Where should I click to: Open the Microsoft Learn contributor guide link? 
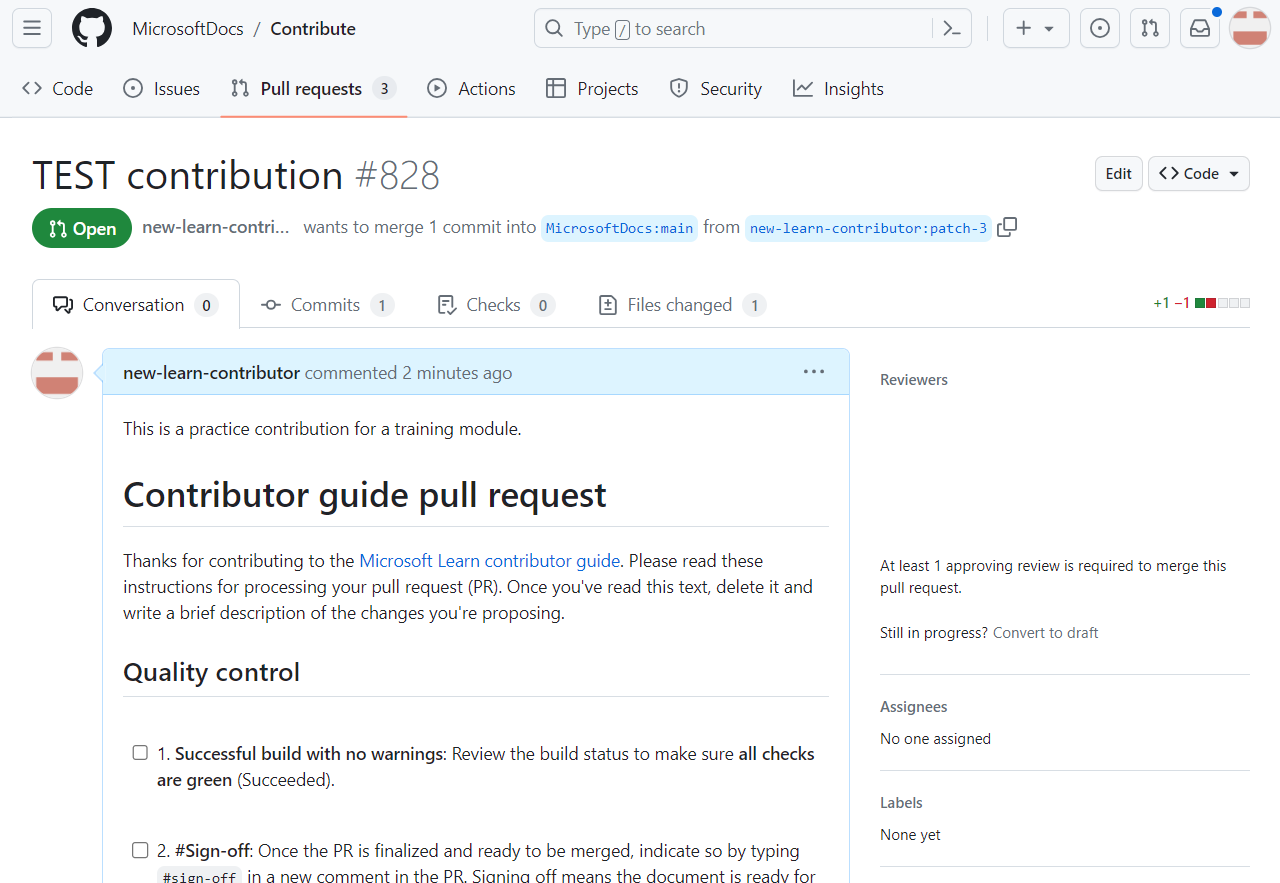489,560
